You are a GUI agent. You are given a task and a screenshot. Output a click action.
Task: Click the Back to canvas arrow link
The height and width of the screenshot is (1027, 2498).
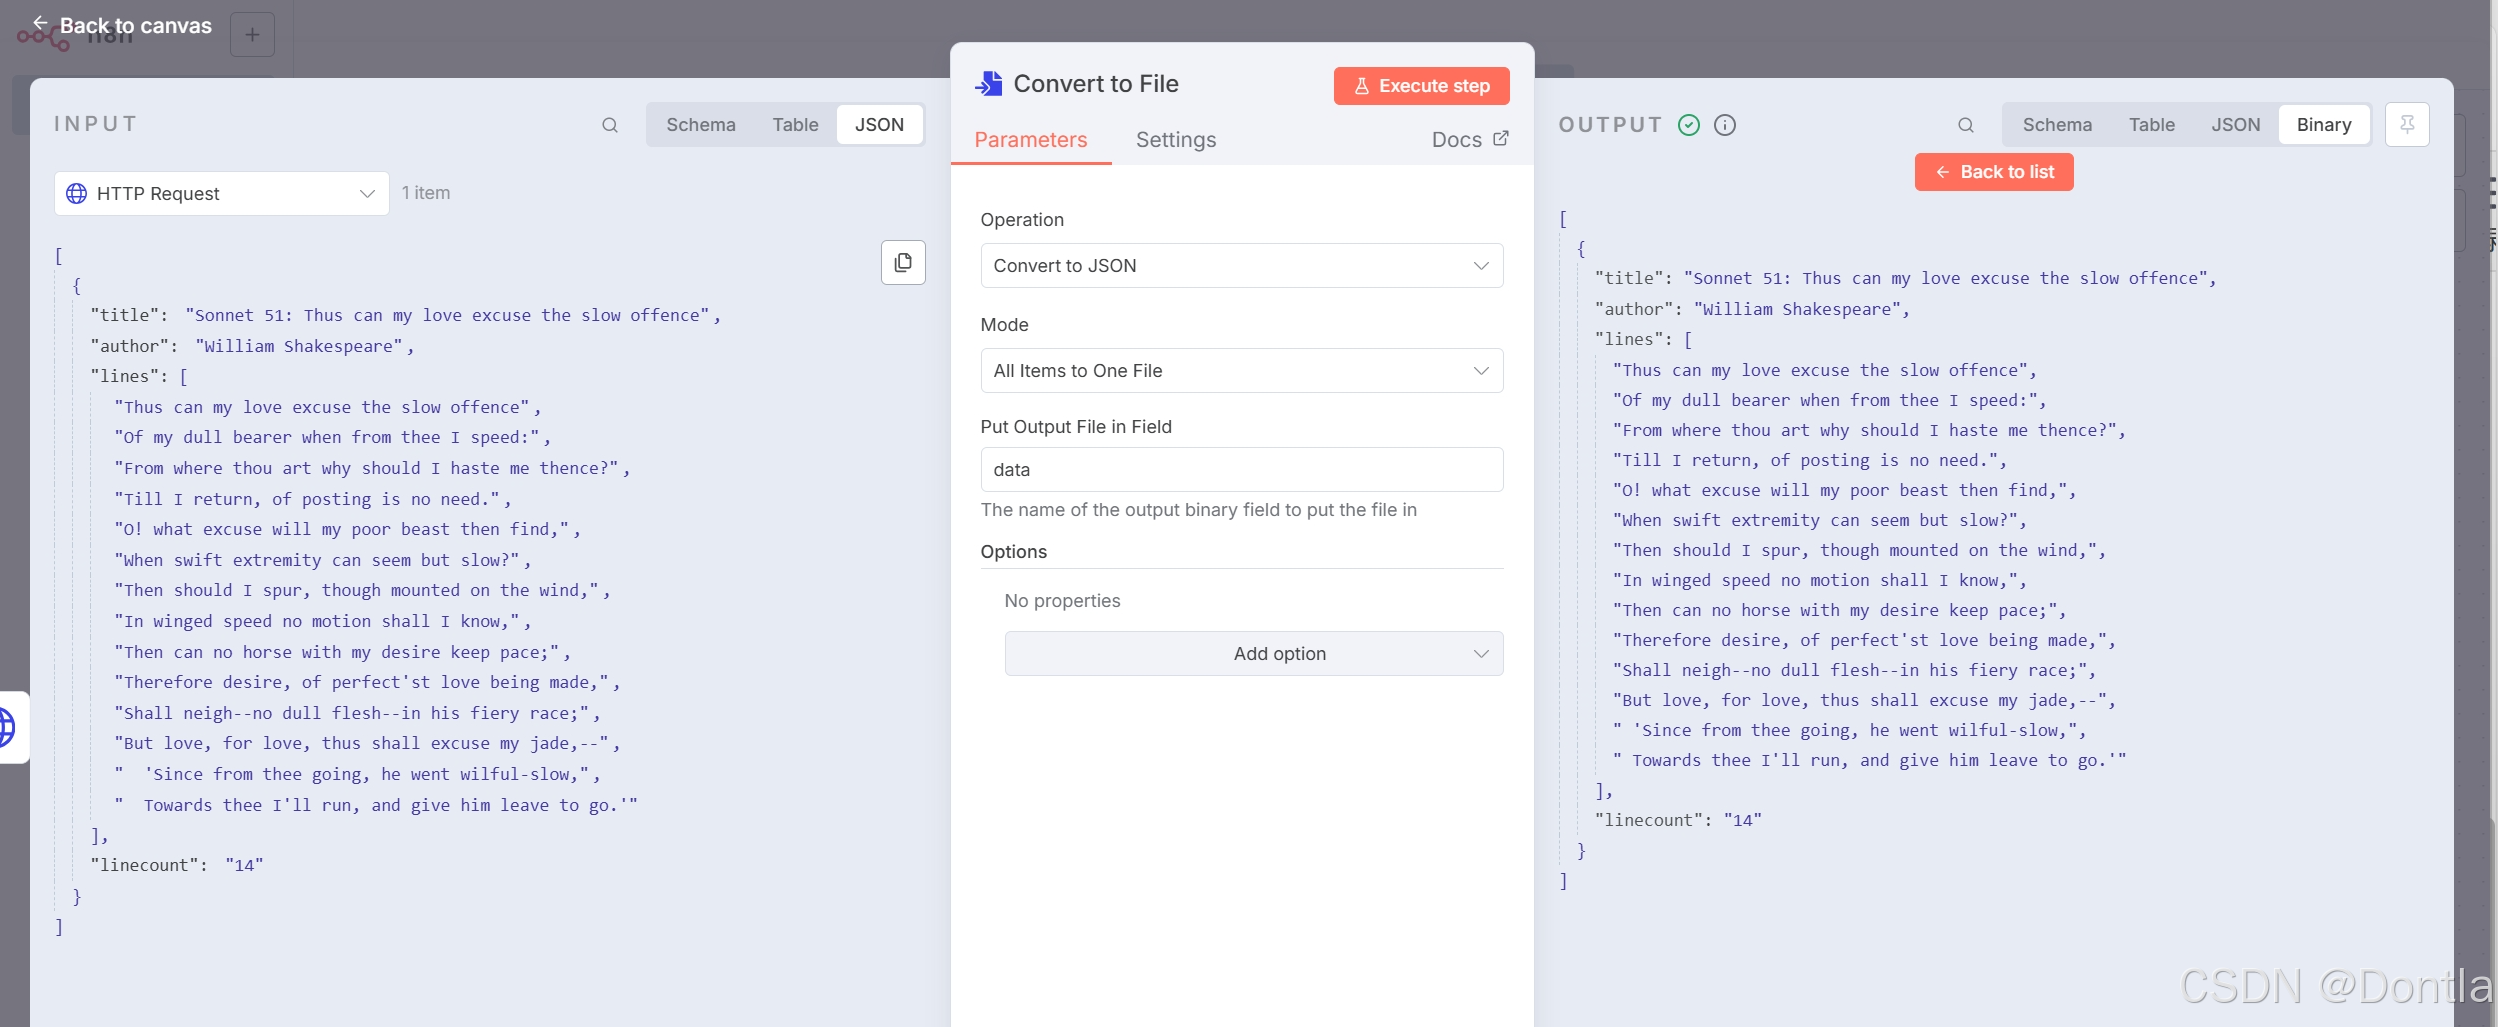(122, 25)
